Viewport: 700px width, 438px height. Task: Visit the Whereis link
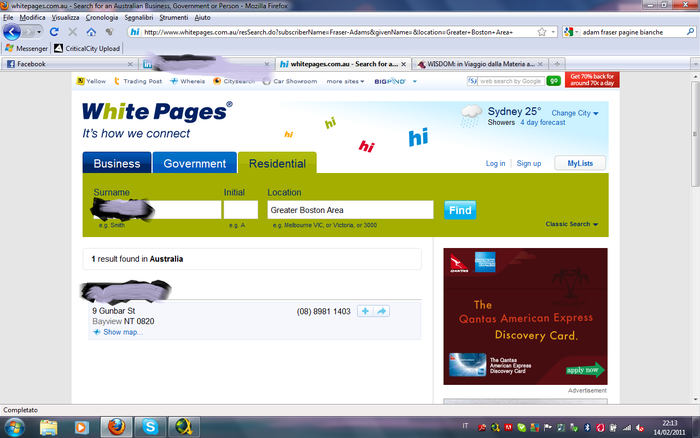click(x=188, y=81)
